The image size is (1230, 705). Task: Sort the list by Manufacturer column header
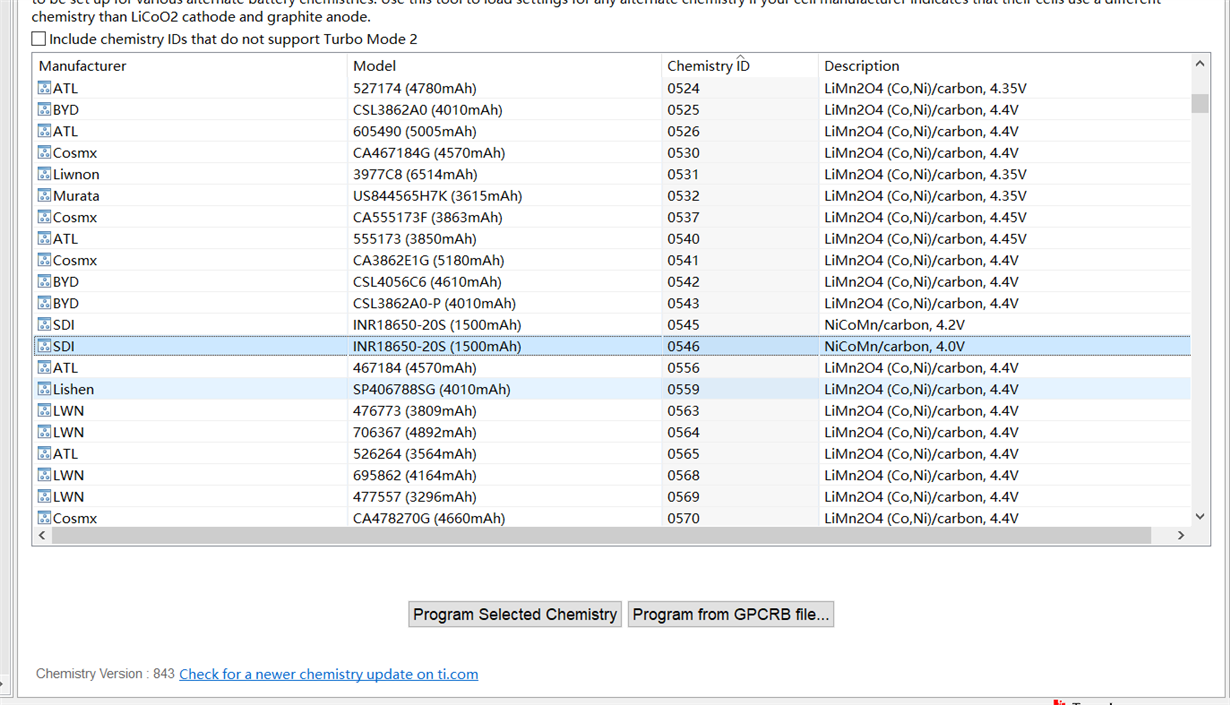[190, 66]
